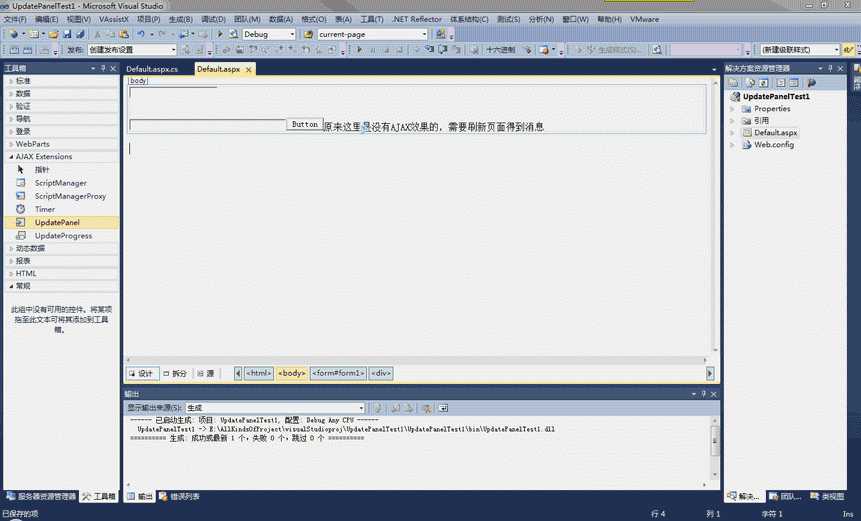Expand the HTML toolbox group
The image size is (861, 521).
tap(11, 273)
